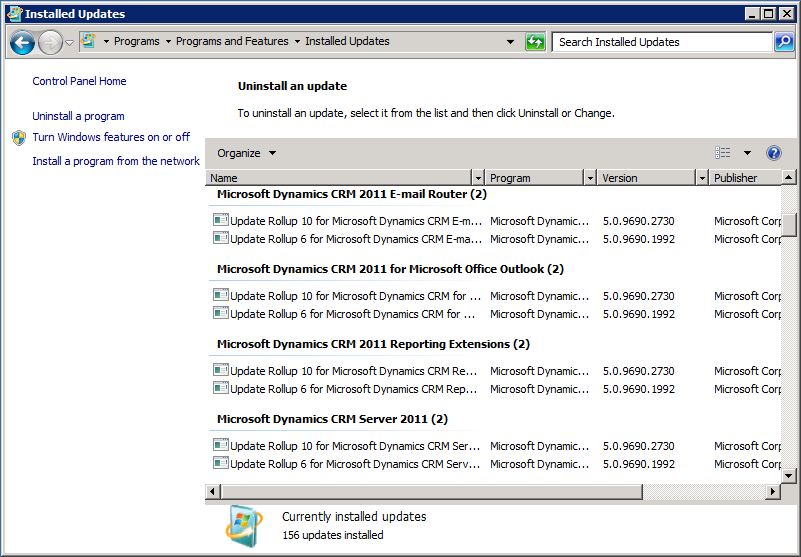Select CRM 2011 Reporting Extensions group header
This screenshot has width=801, height=557.
click(x=373, y=344)
